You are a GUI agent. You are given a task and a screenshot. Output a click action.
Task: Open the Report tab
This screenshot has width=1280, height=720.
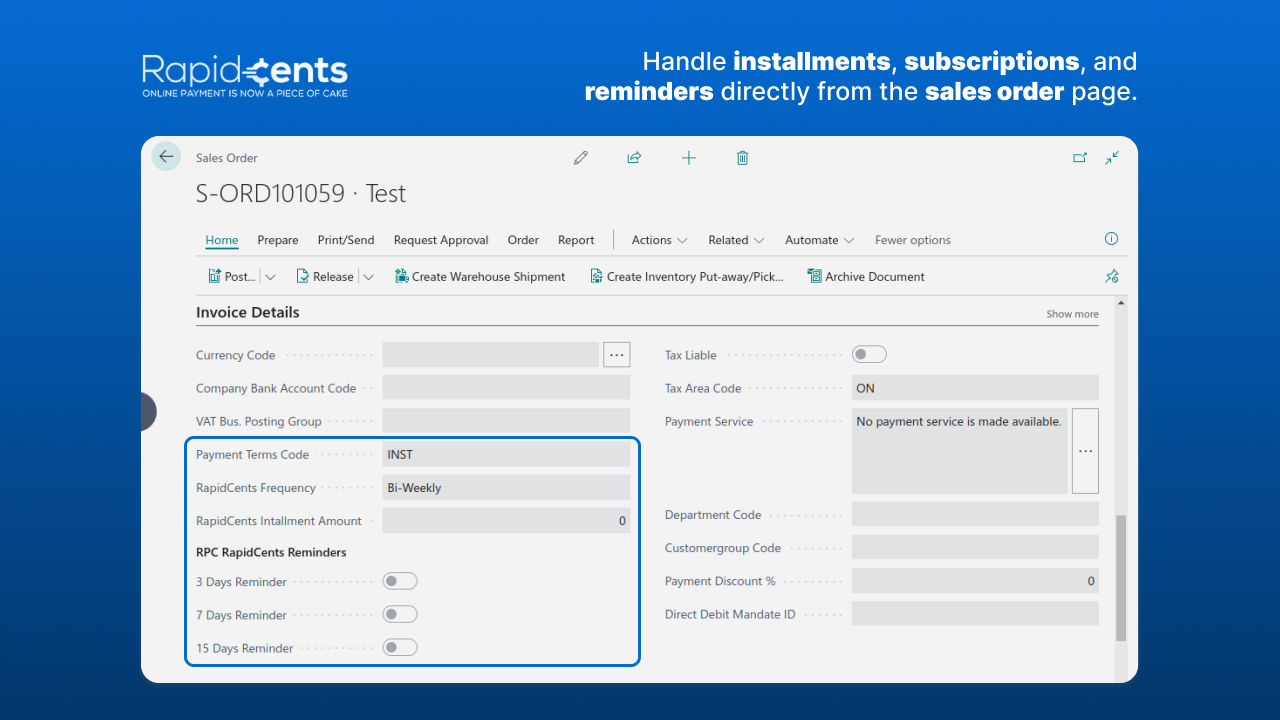[576, 240]
